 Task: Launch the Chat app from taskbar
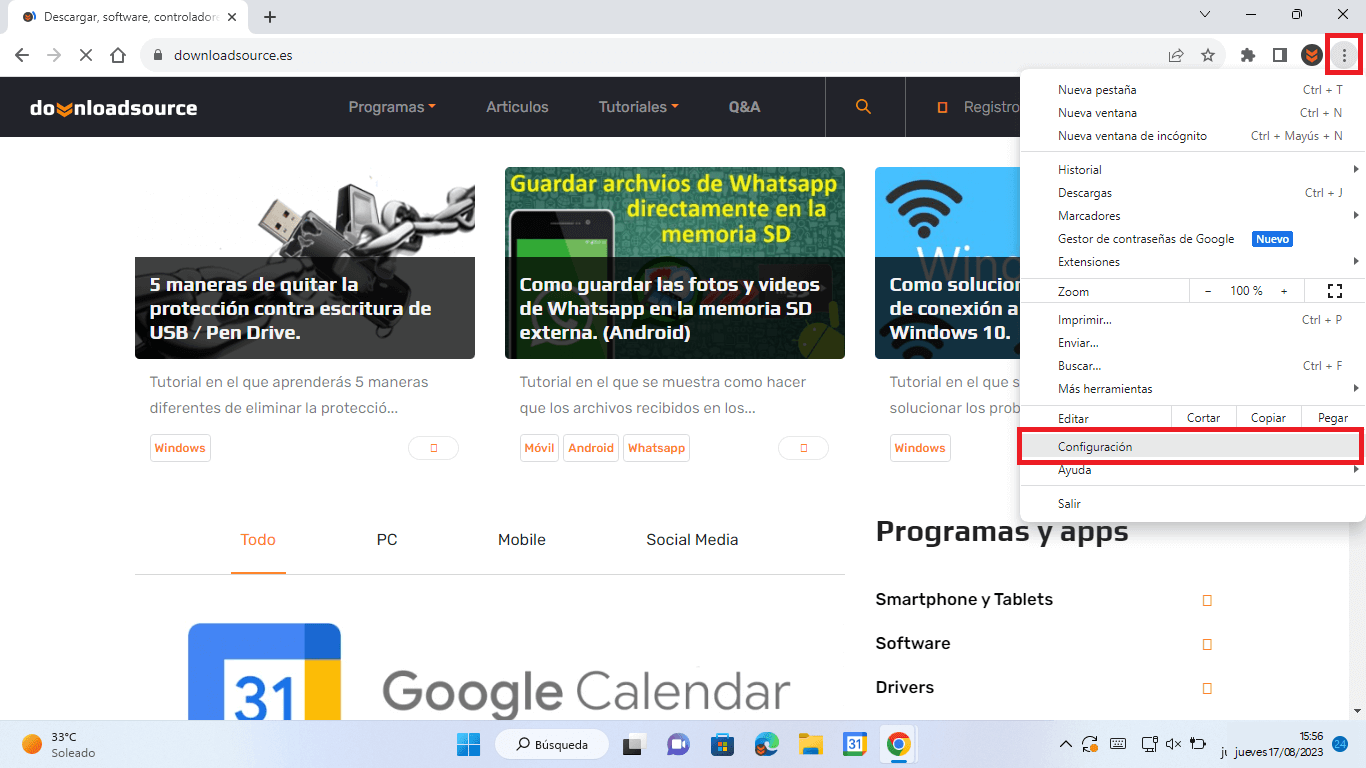point(678,744)
